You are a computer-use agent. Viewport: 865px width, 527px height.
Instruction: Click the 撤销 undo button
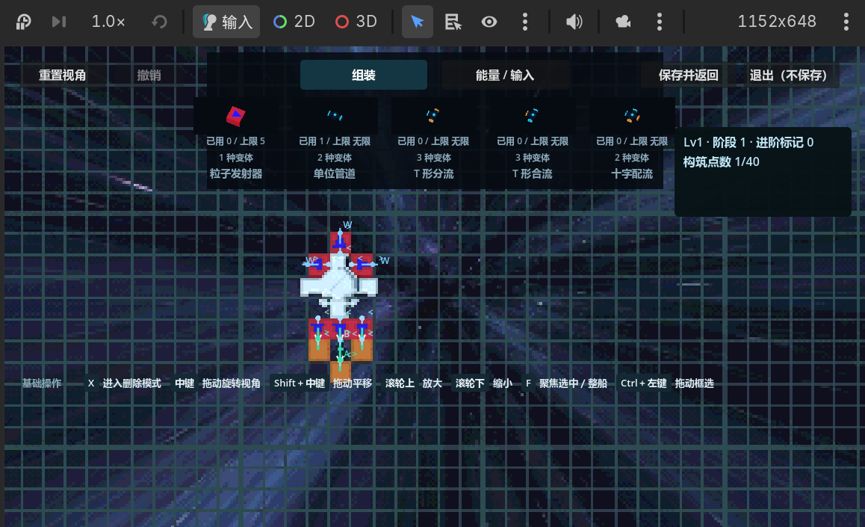(x=149, y=75)
